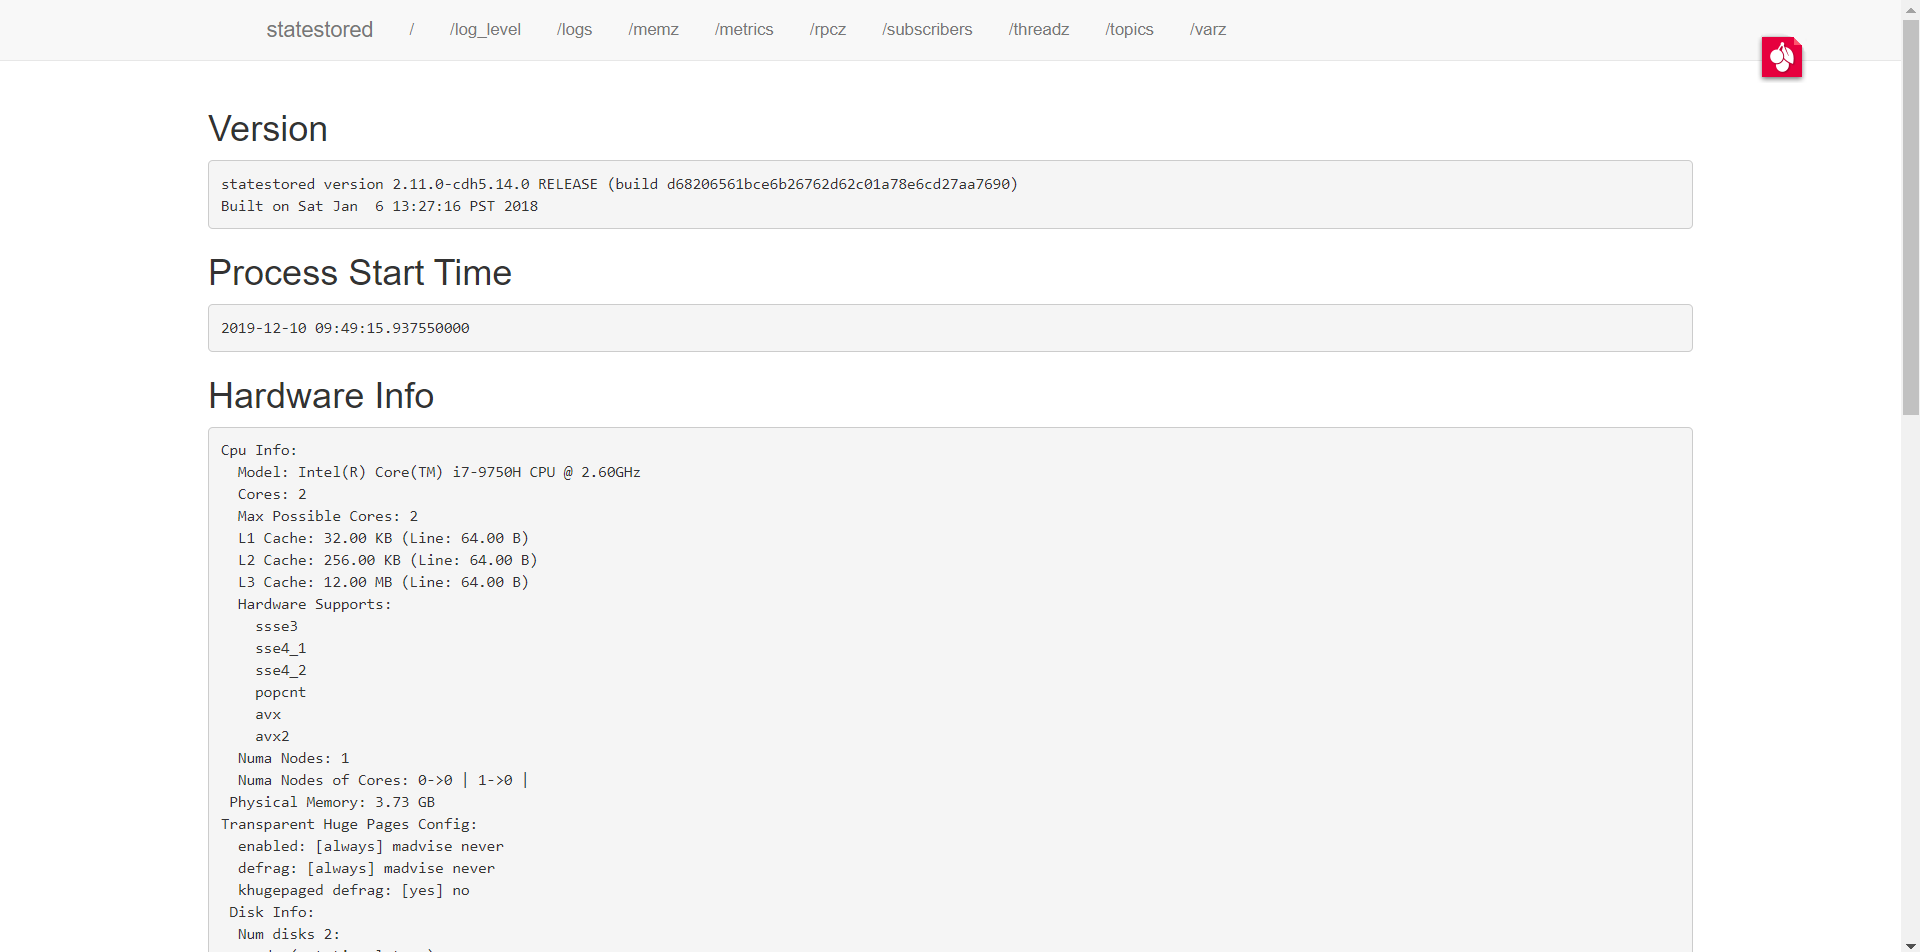This screenshot has width=1920, height=952.
Task: Go to the / root page
Action: (411, 30)
